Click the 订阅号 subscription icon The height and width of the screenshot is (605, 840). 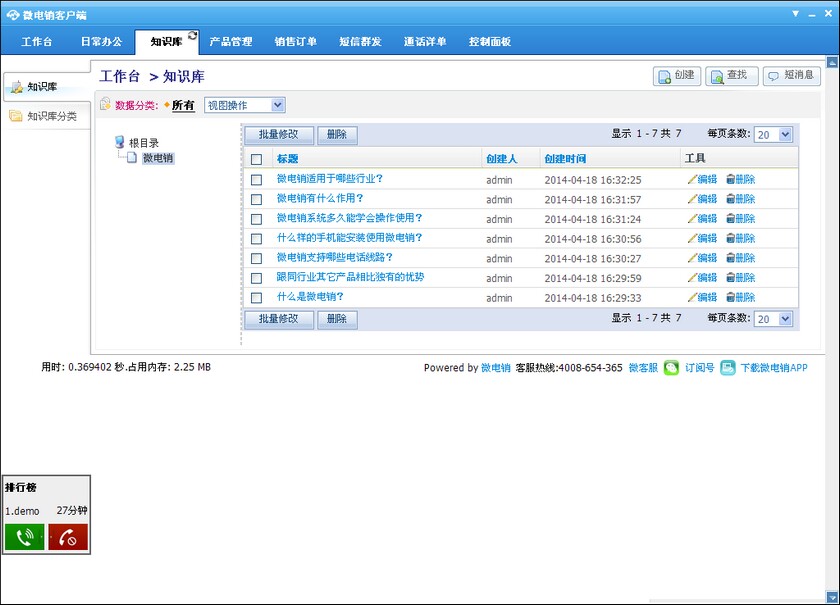click(728, 368)
